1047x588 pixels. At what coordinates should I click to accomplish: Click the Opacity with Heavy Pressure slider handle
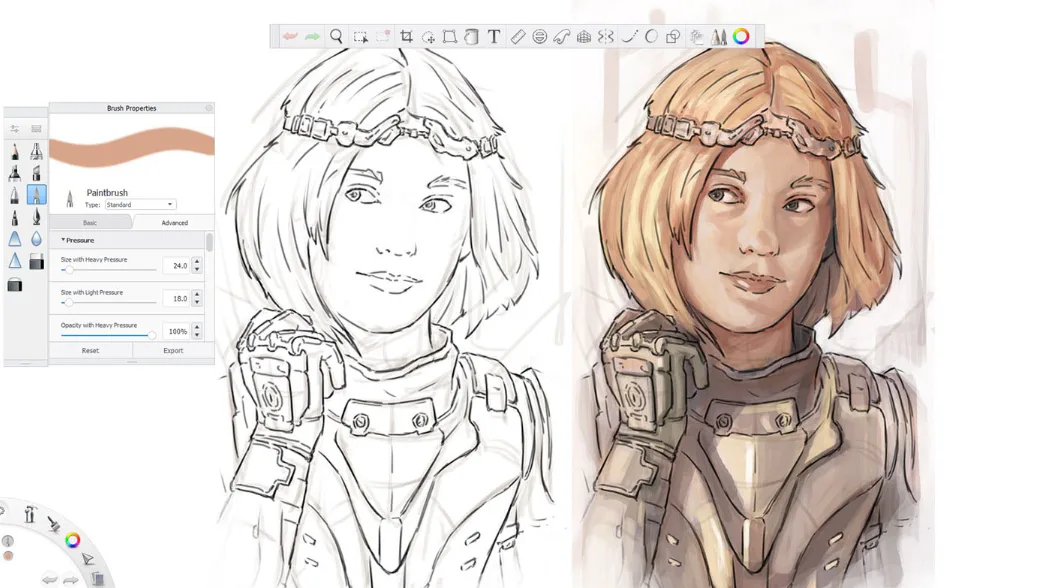pyautogui.click(x=154, y=335)
